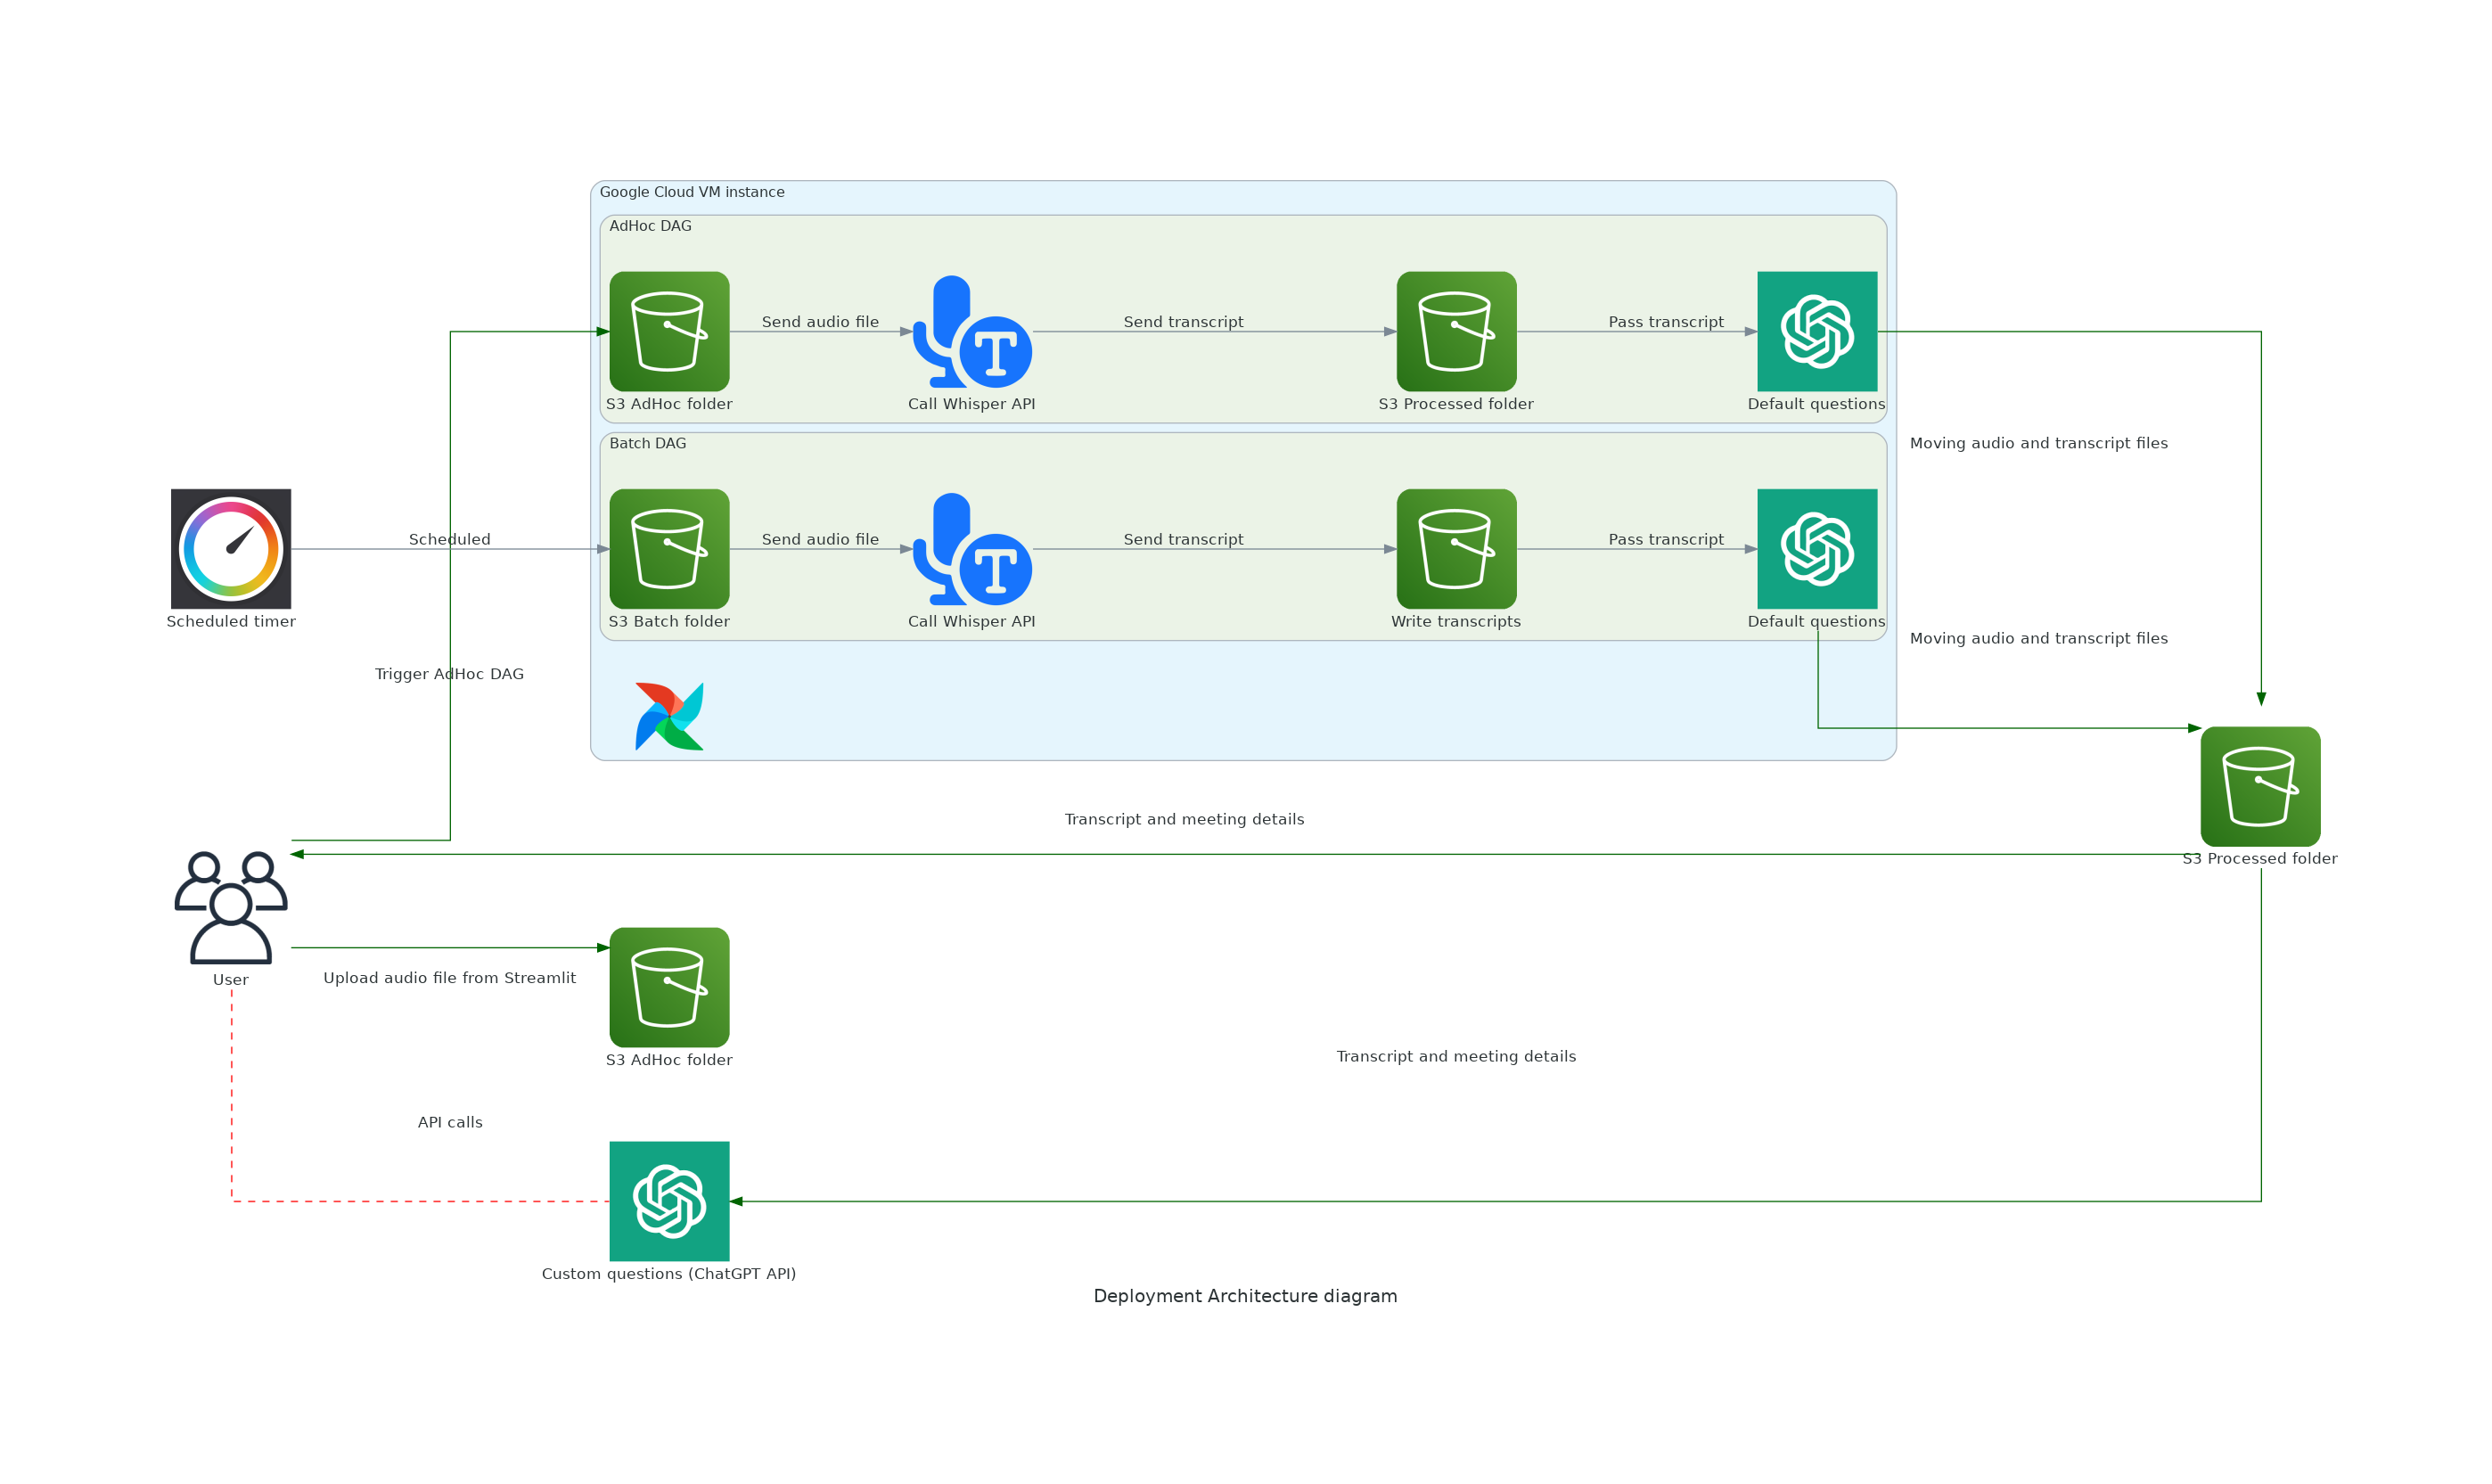Viewport: 2492px width, 1484px height.
Task: Select S3 AdHoc folder icon inside AdHoc DAG
Action: click(x=669, y=331)
